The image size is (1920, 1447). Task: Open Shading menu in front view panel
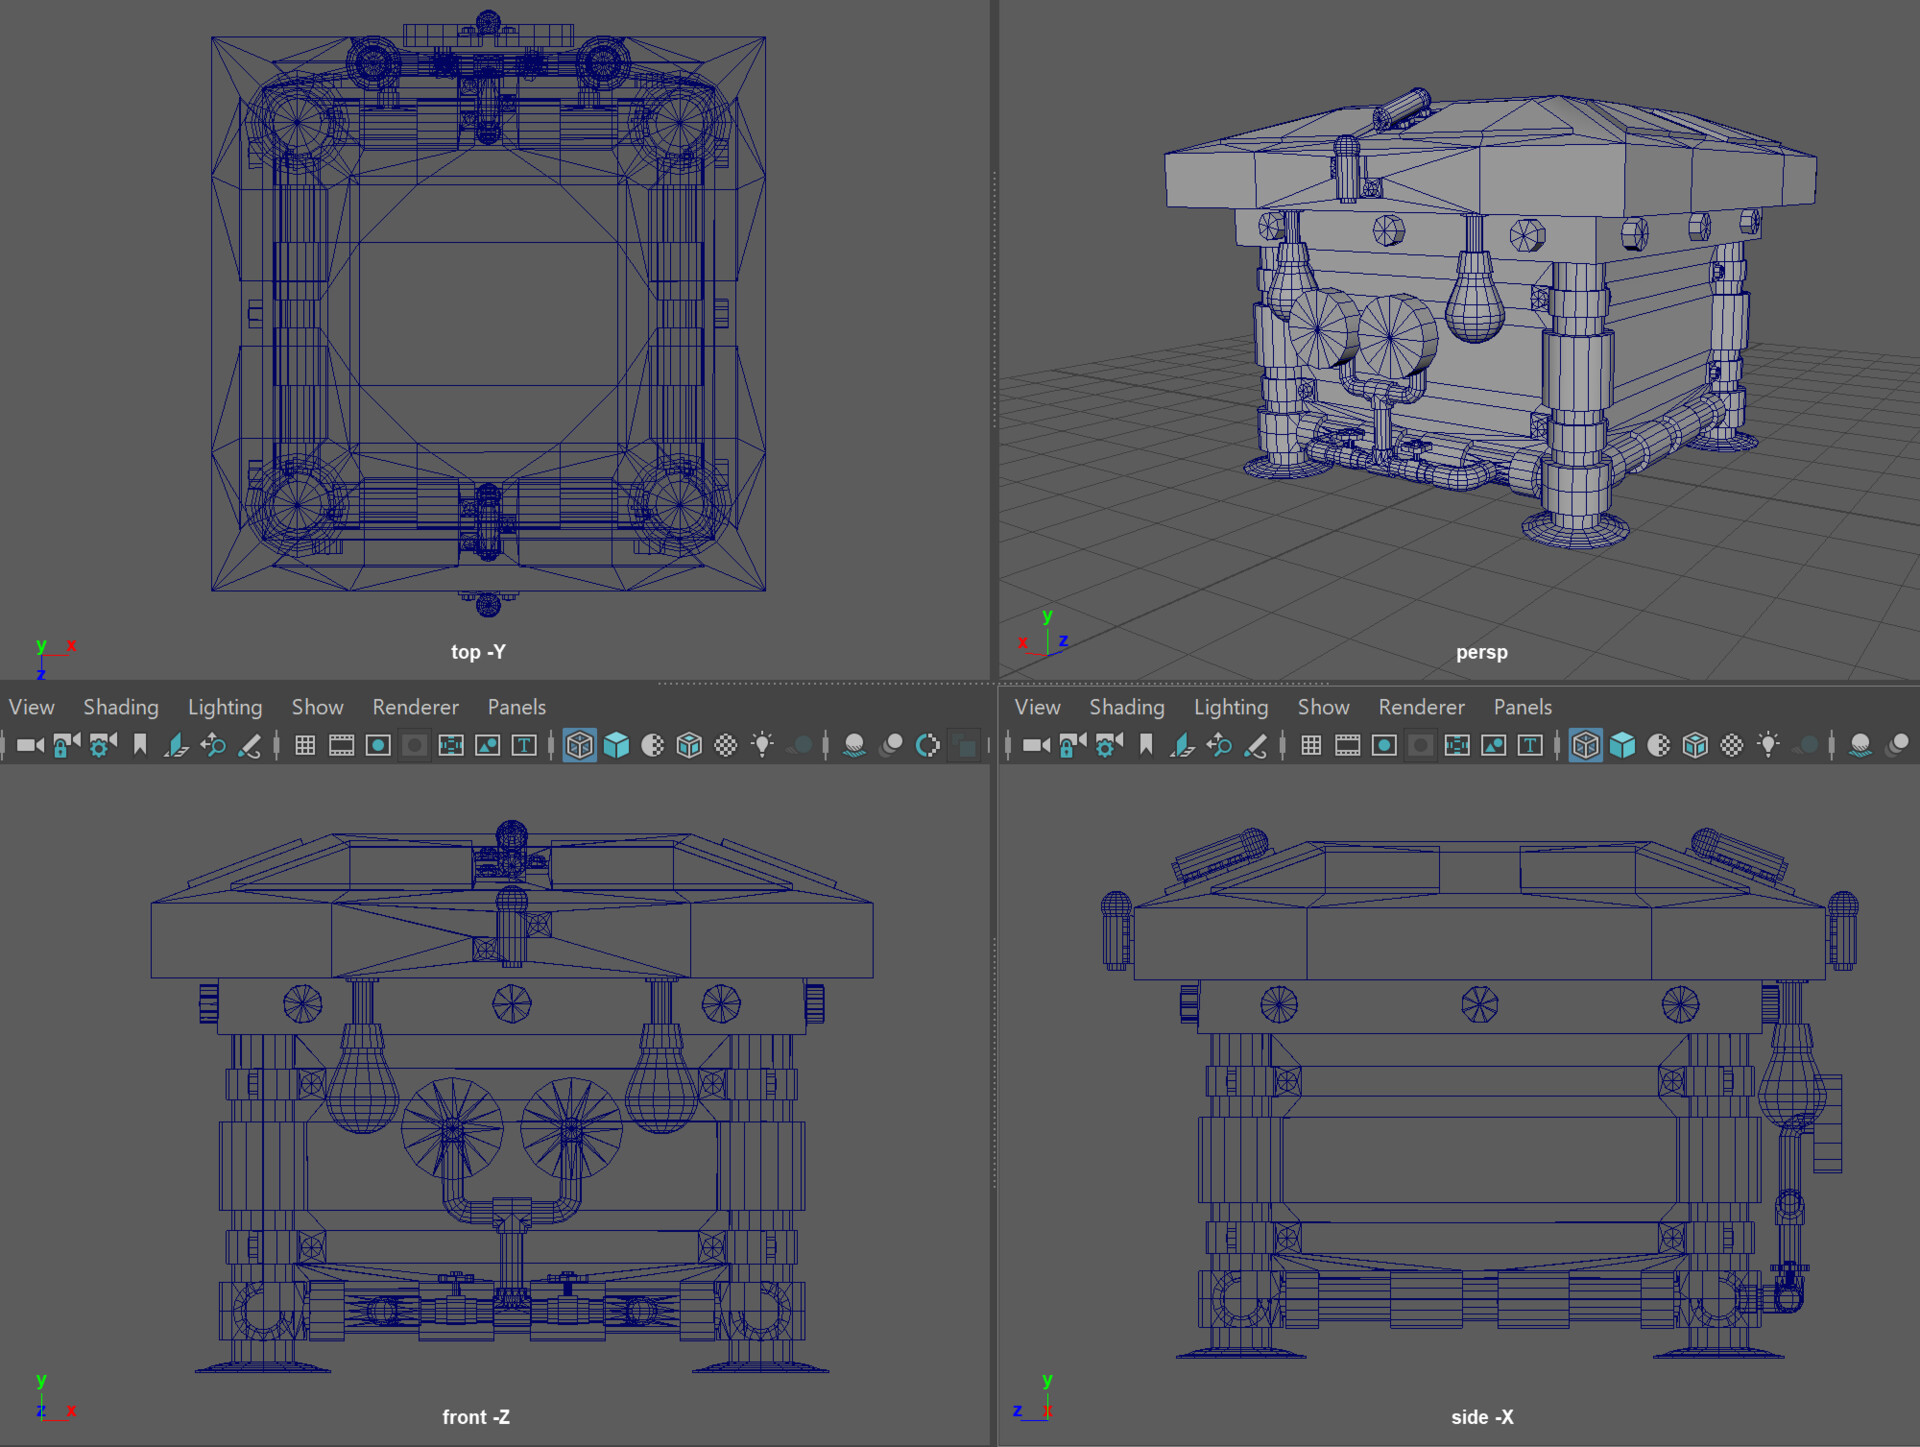(x=120, y=707)
